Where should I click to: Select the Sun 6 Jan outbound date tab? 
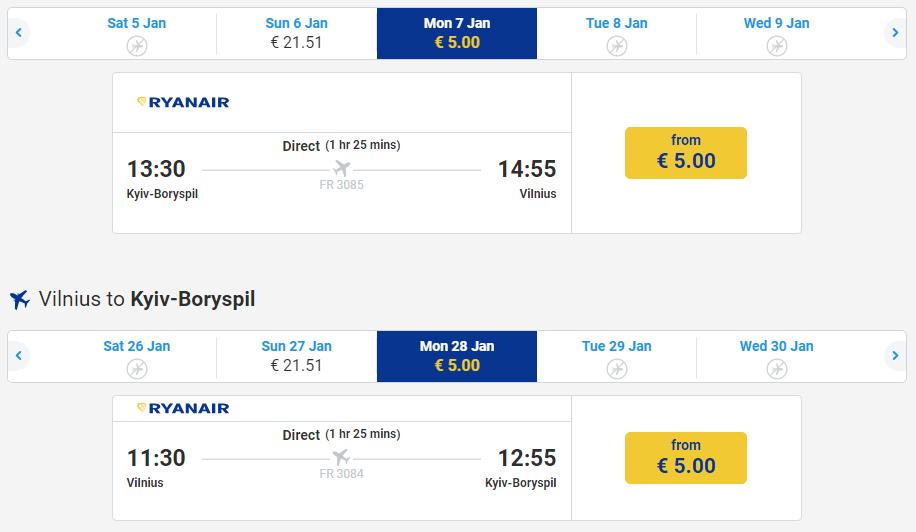click(297, 33)
